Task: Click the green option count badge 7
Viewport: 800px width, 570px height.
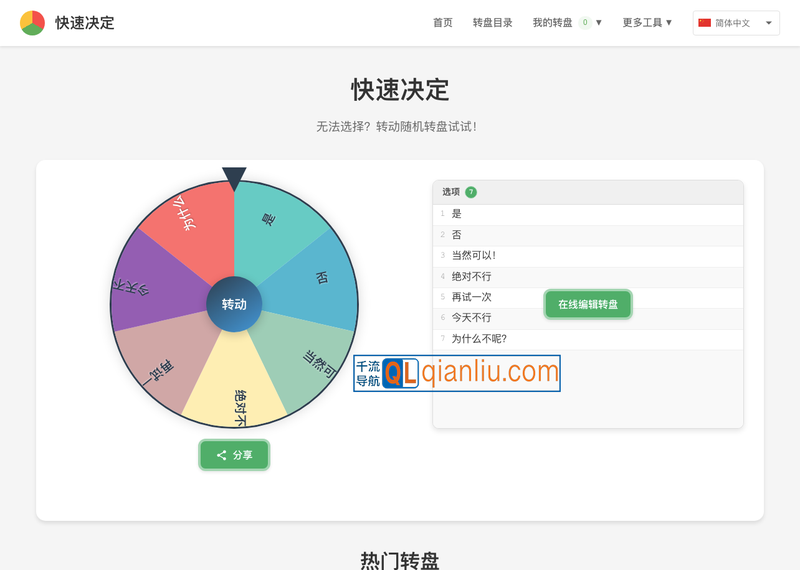Action: [471, 192]
